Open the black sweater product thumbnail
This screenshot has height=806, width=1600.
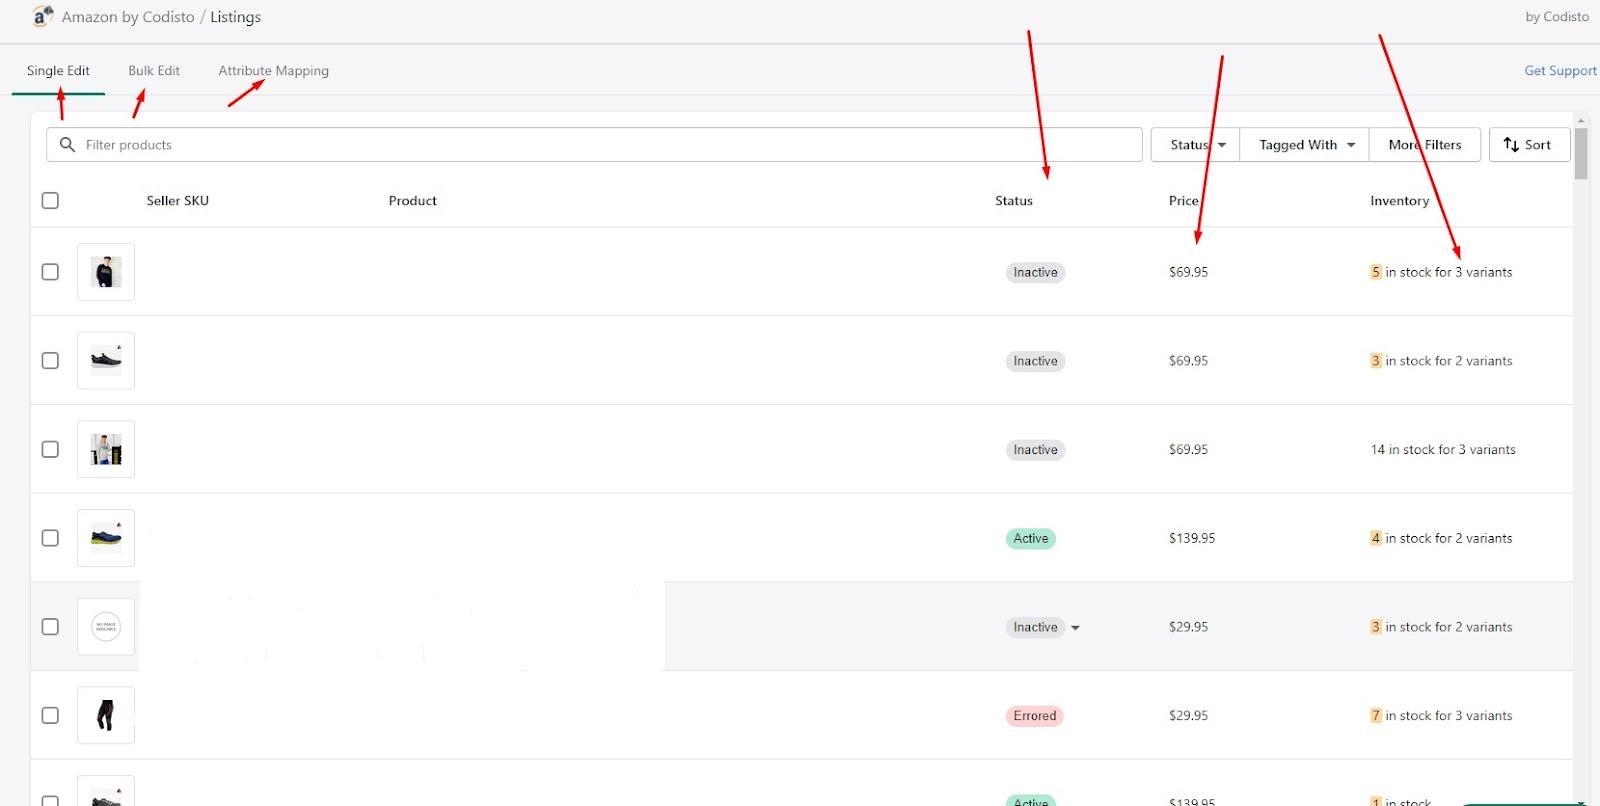[106, 272]
